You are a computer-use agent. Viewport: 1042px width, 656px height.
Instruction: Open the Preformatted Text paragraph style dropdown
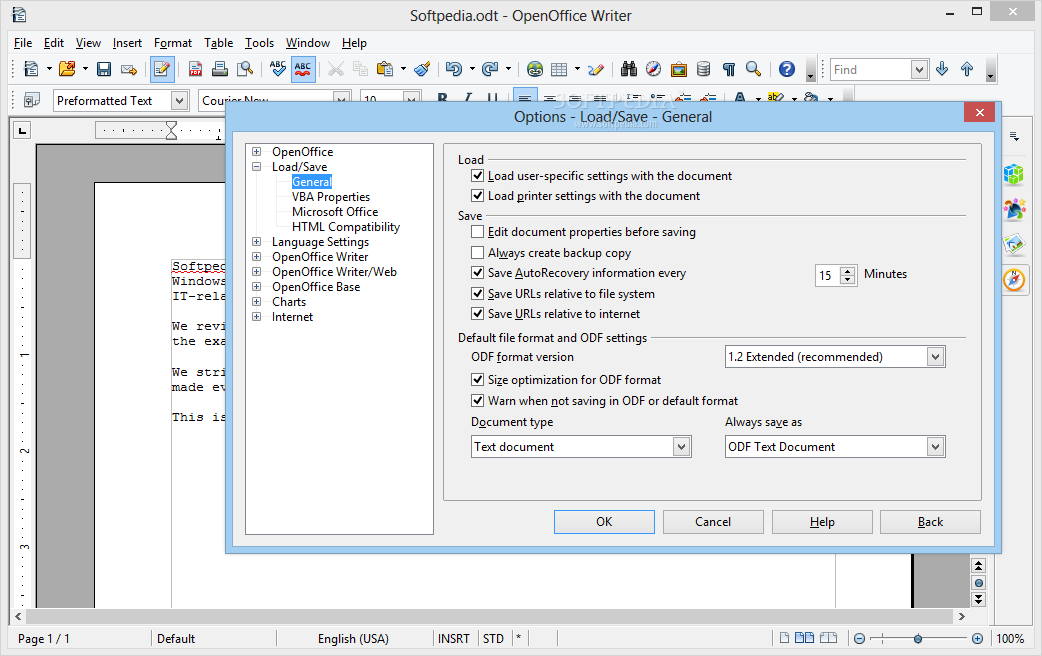pyautogui.click(x=179, y=101)
